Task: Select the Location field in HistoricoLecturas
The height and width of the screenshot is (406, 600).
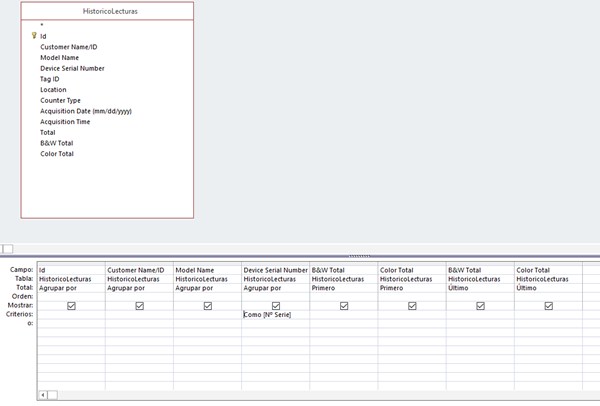Action: coord(53,89)
